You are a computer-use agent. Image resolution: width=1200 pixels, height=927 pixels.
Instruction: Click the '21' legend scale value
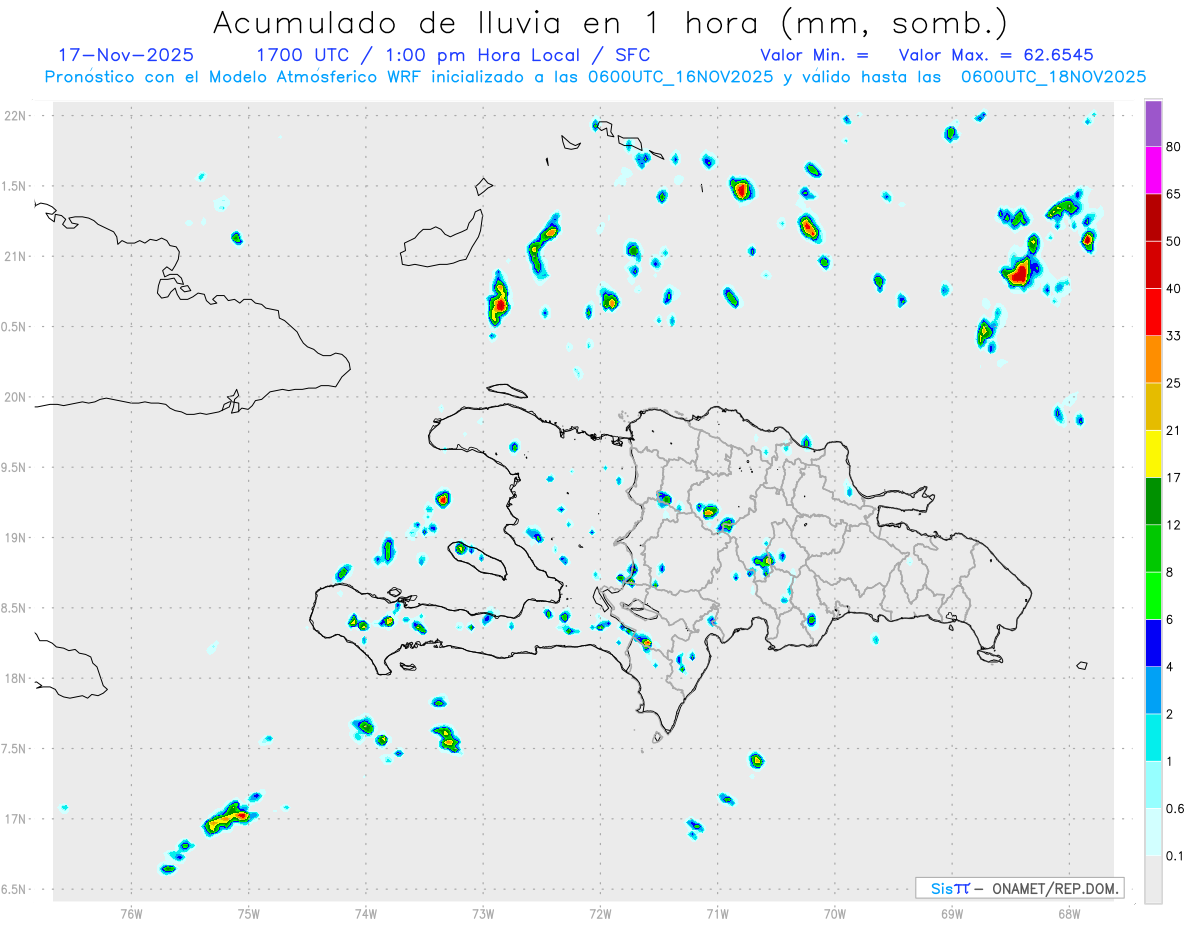pyautogui.click(x=1175, y=431)
